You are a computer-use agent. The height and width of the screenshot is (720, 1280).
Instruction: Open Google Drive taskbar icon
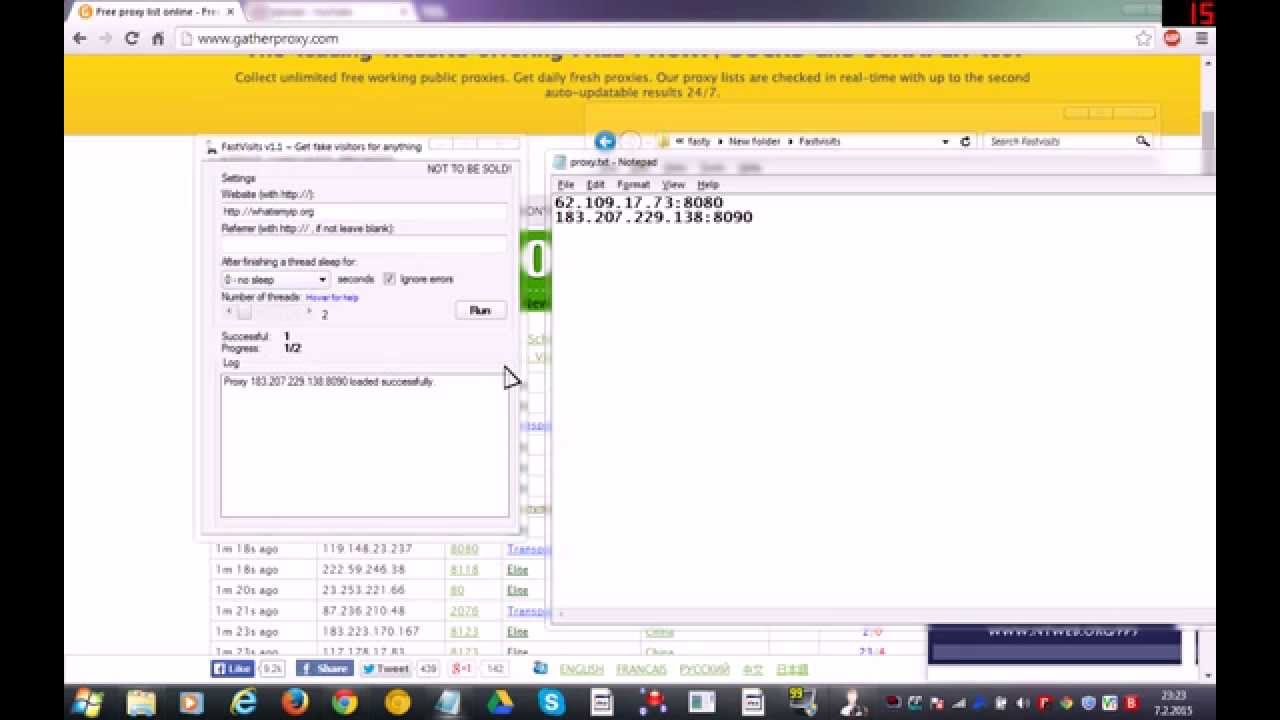click(499, 702)
